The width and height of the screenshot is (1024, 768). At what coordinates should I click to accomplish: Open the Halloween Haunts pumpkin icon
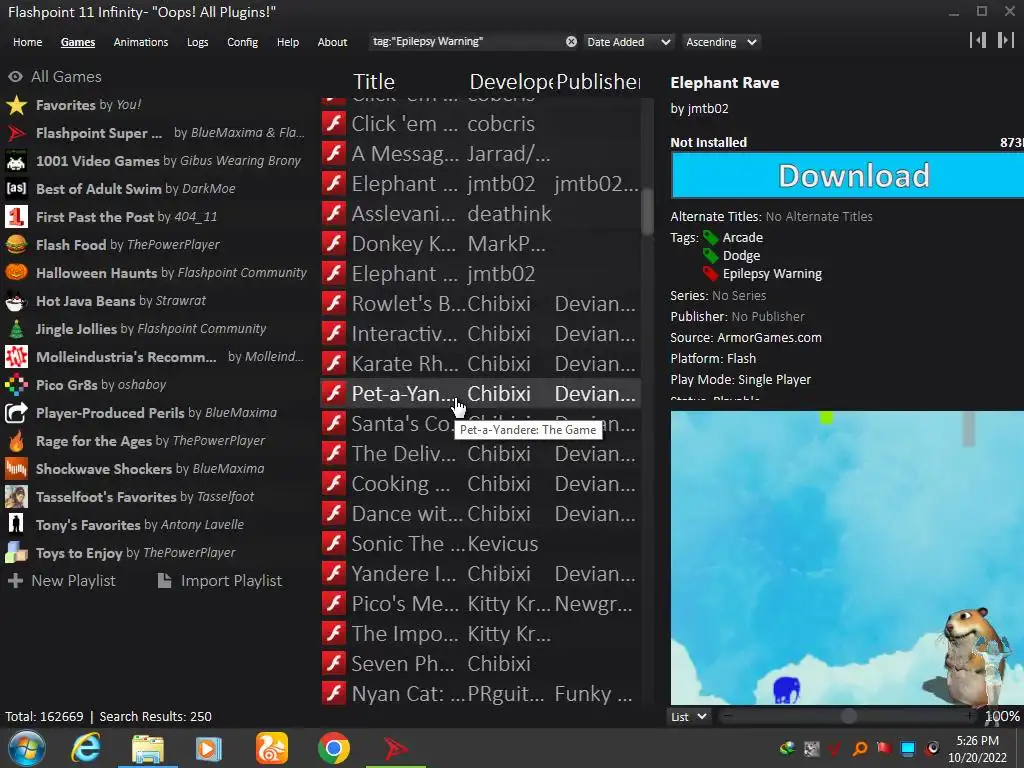pyautogui.click(x=16, y=273)
